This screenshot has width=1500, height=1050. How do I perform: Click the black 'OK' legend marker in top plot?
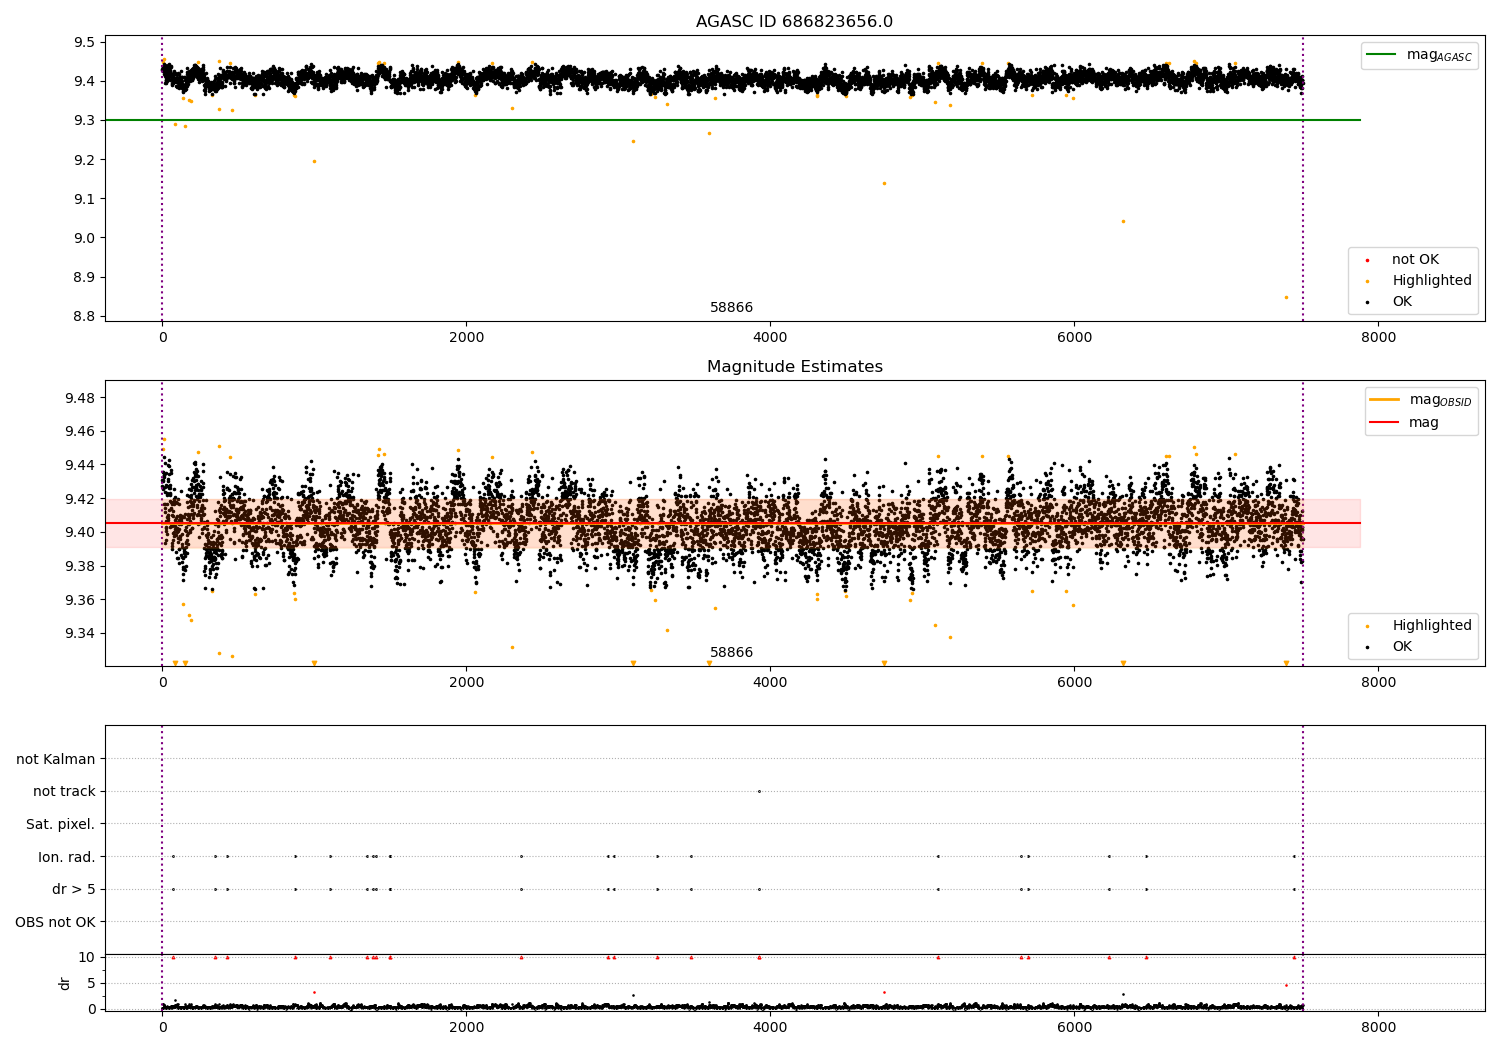[x=1367, y=302]
